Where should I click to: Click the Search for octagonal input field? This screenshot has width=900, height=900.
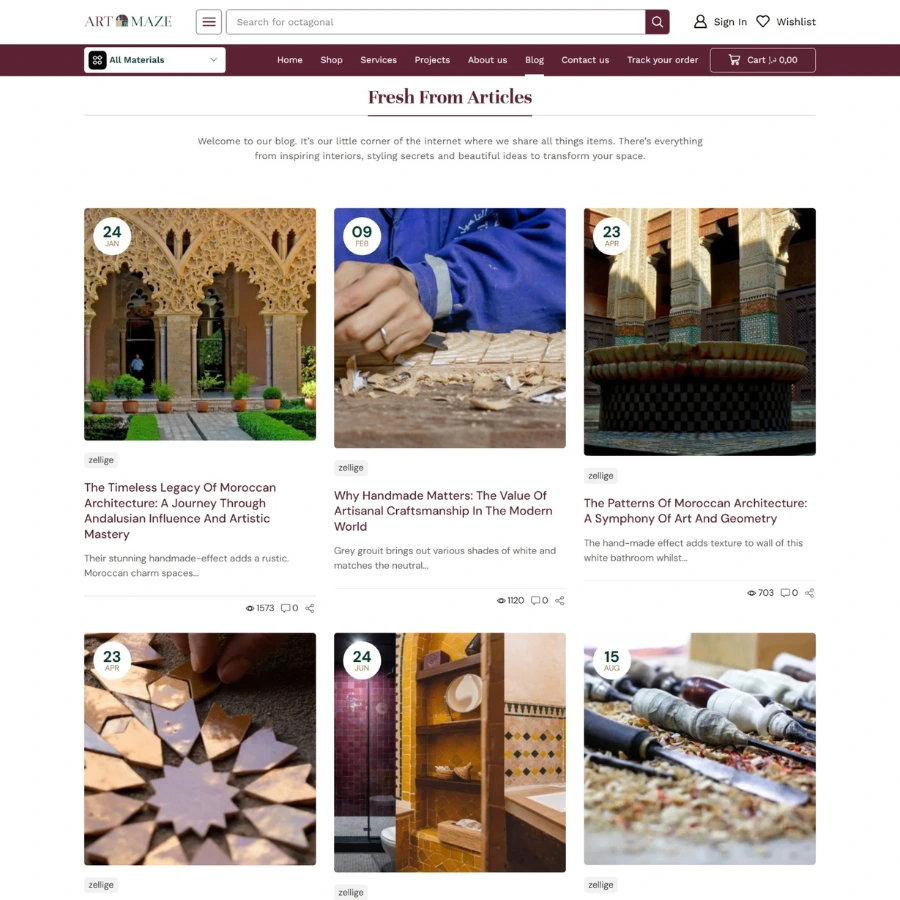point(436,22)
